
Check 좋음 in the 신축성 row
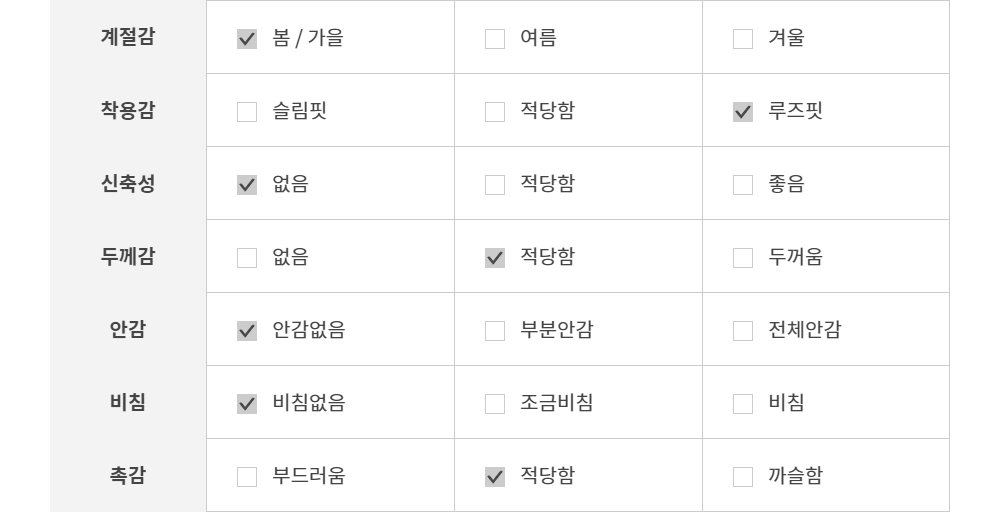[743, 185]
